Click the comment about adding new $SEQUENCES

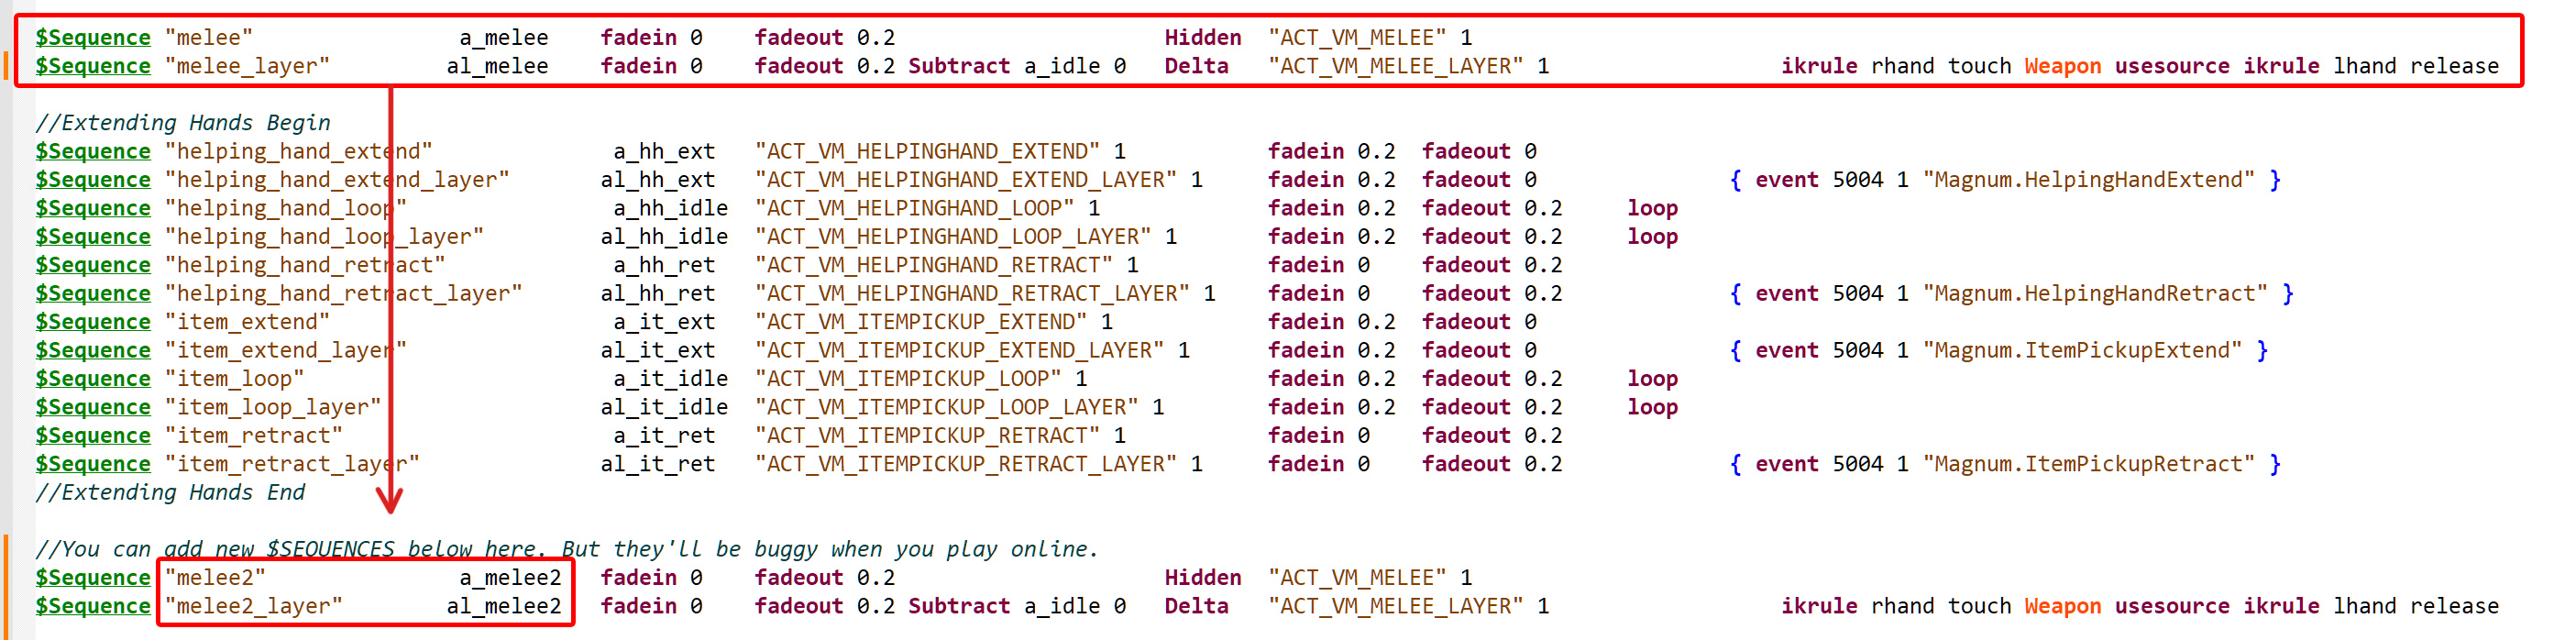pos(566,549)
